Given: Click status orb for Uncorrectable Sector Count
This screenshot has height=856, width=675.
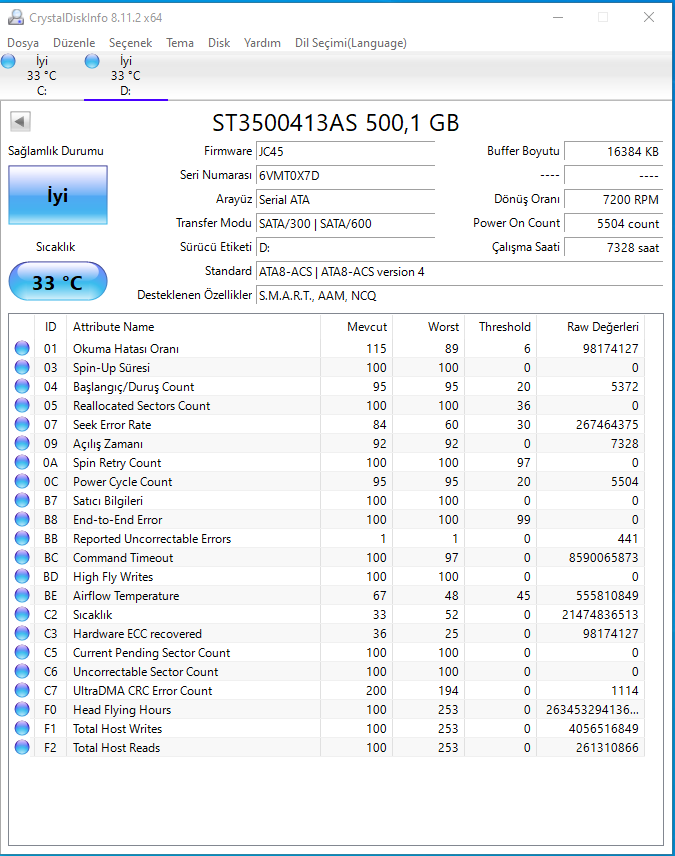Looking at the screenshot, I should tap(22, 671).
